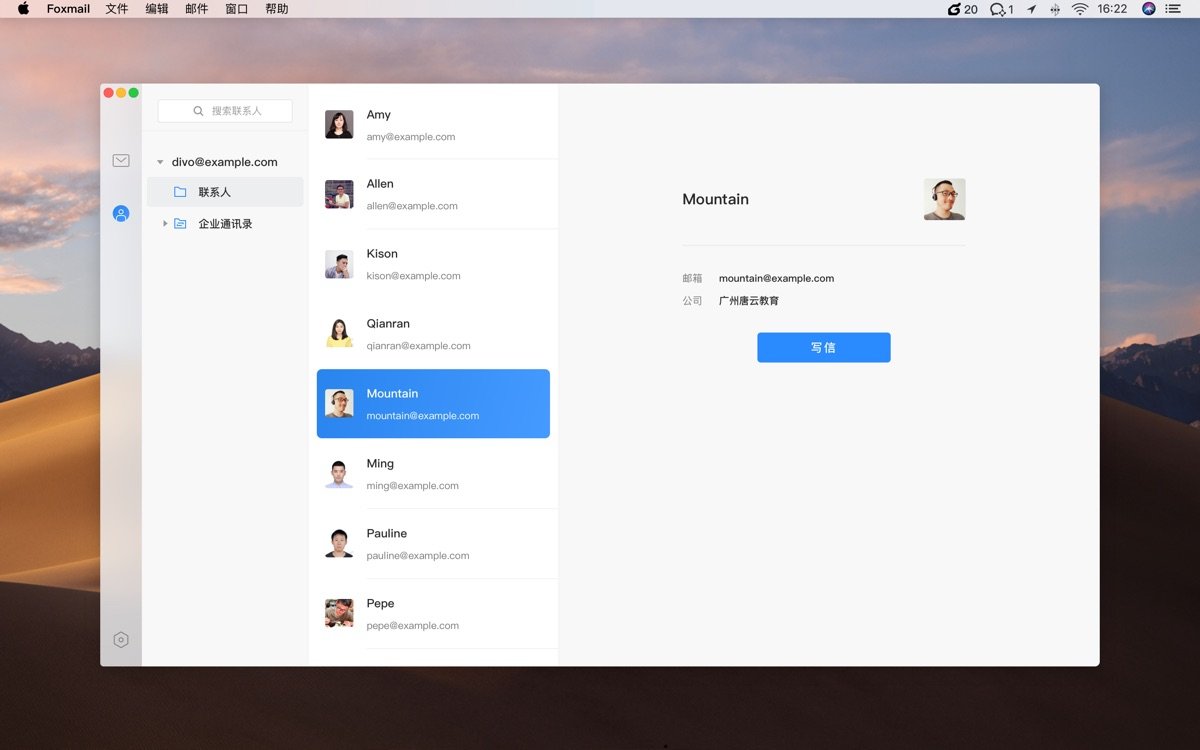Open Notification Center list icon
This screenshot has width=1200, height=750.
tap(1173, 9)
